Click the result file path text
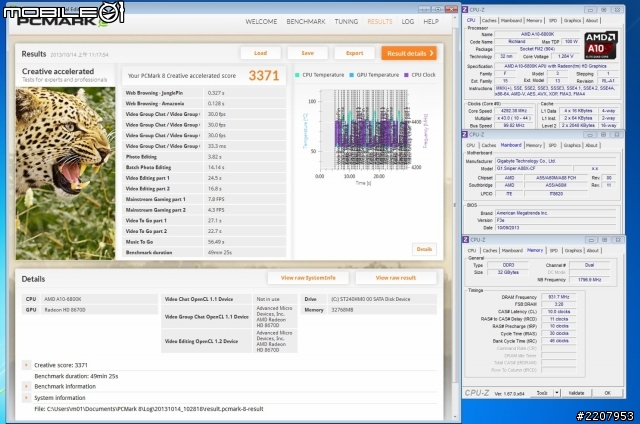 (149, 408)
